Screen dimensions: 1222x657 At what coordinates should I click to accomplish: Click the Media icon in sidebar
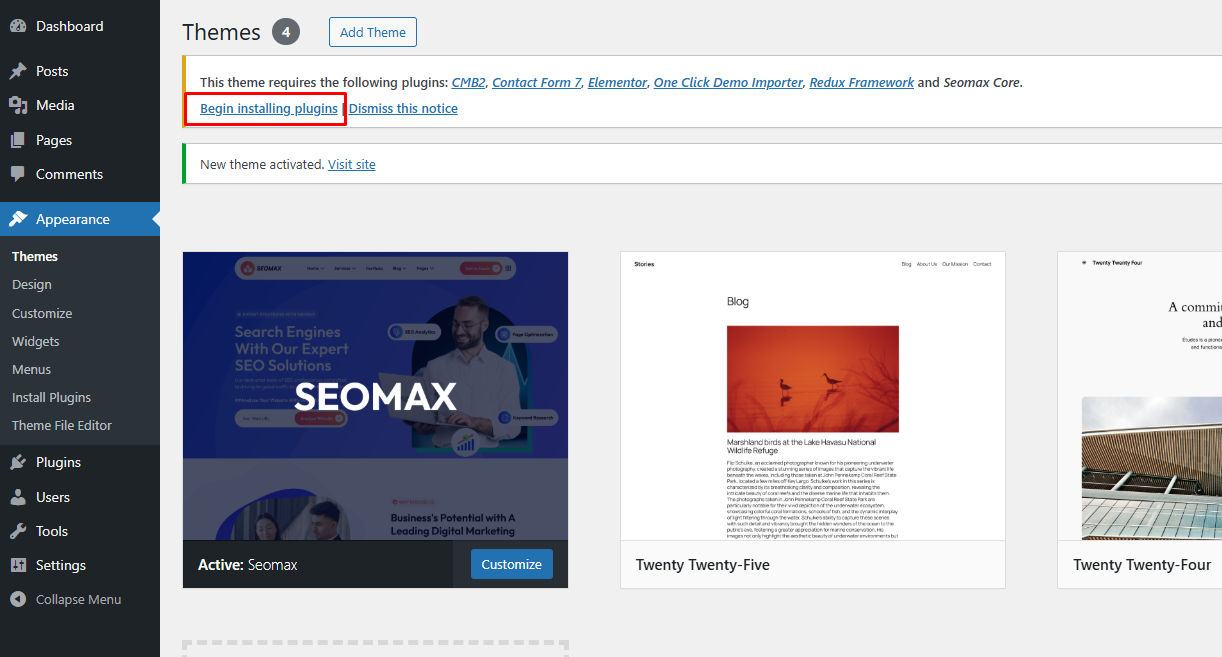(x=18, y=105)
